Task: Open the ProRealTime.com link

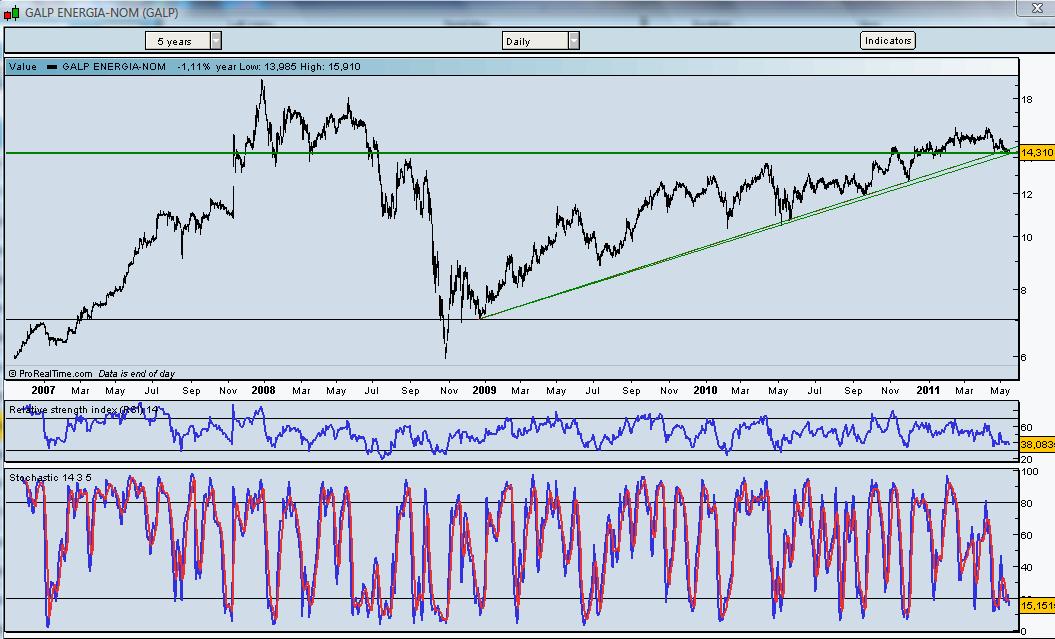Action: point(51,374)
